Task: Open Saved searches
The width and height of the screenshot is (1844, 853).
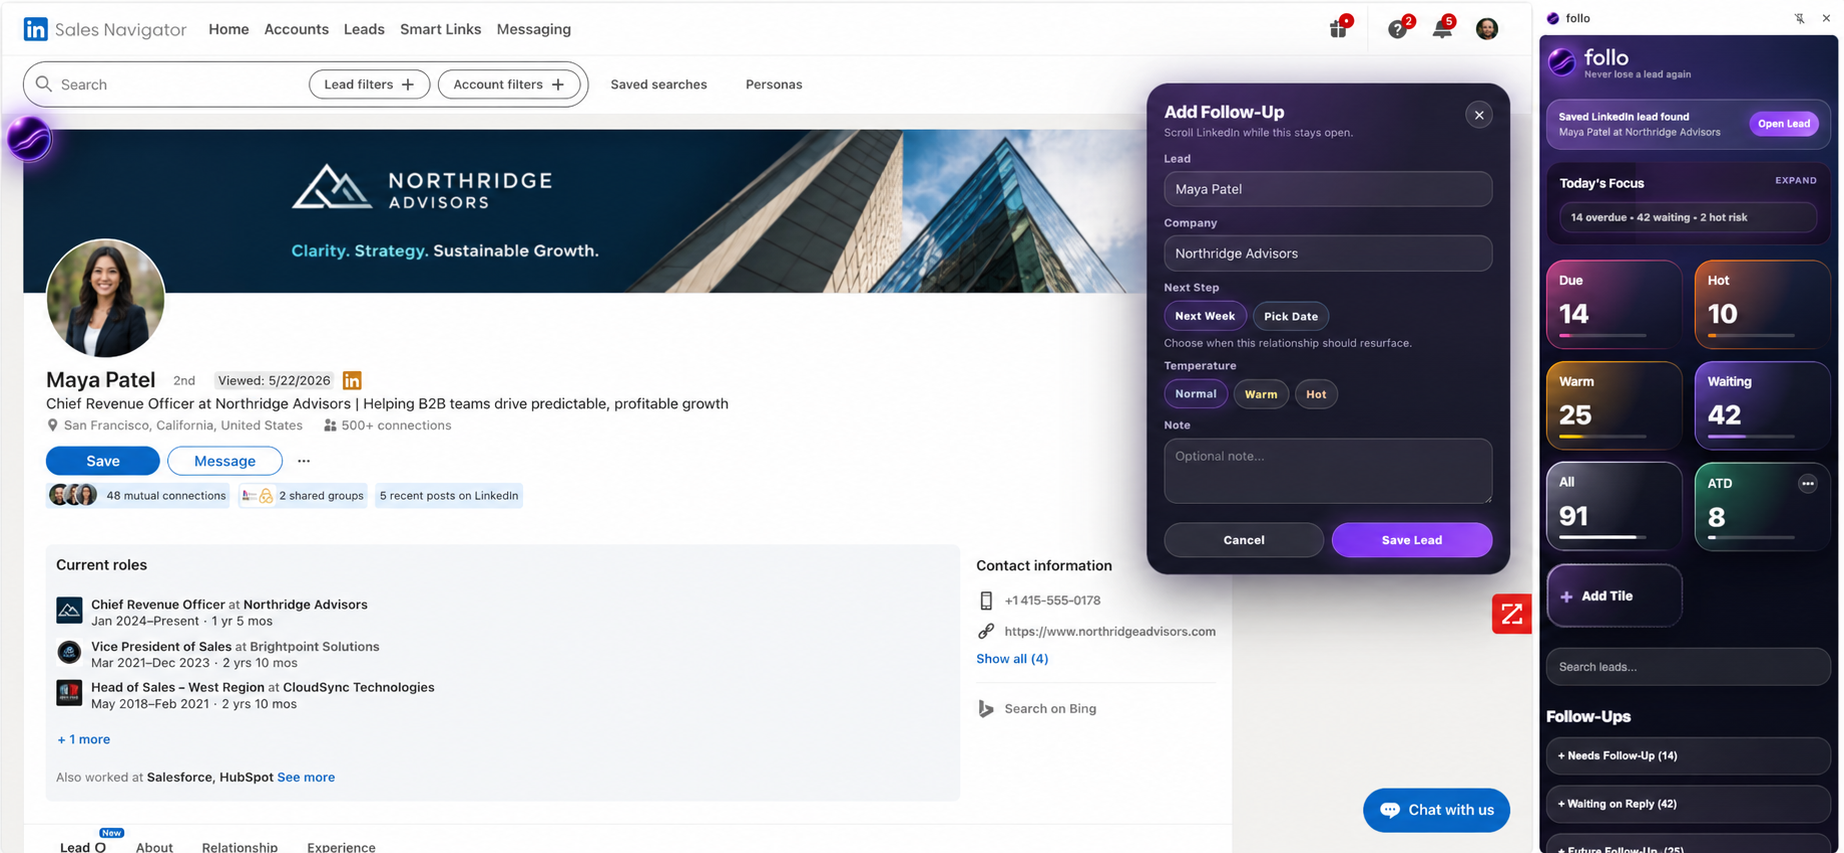Action: (x=659, y=84)
